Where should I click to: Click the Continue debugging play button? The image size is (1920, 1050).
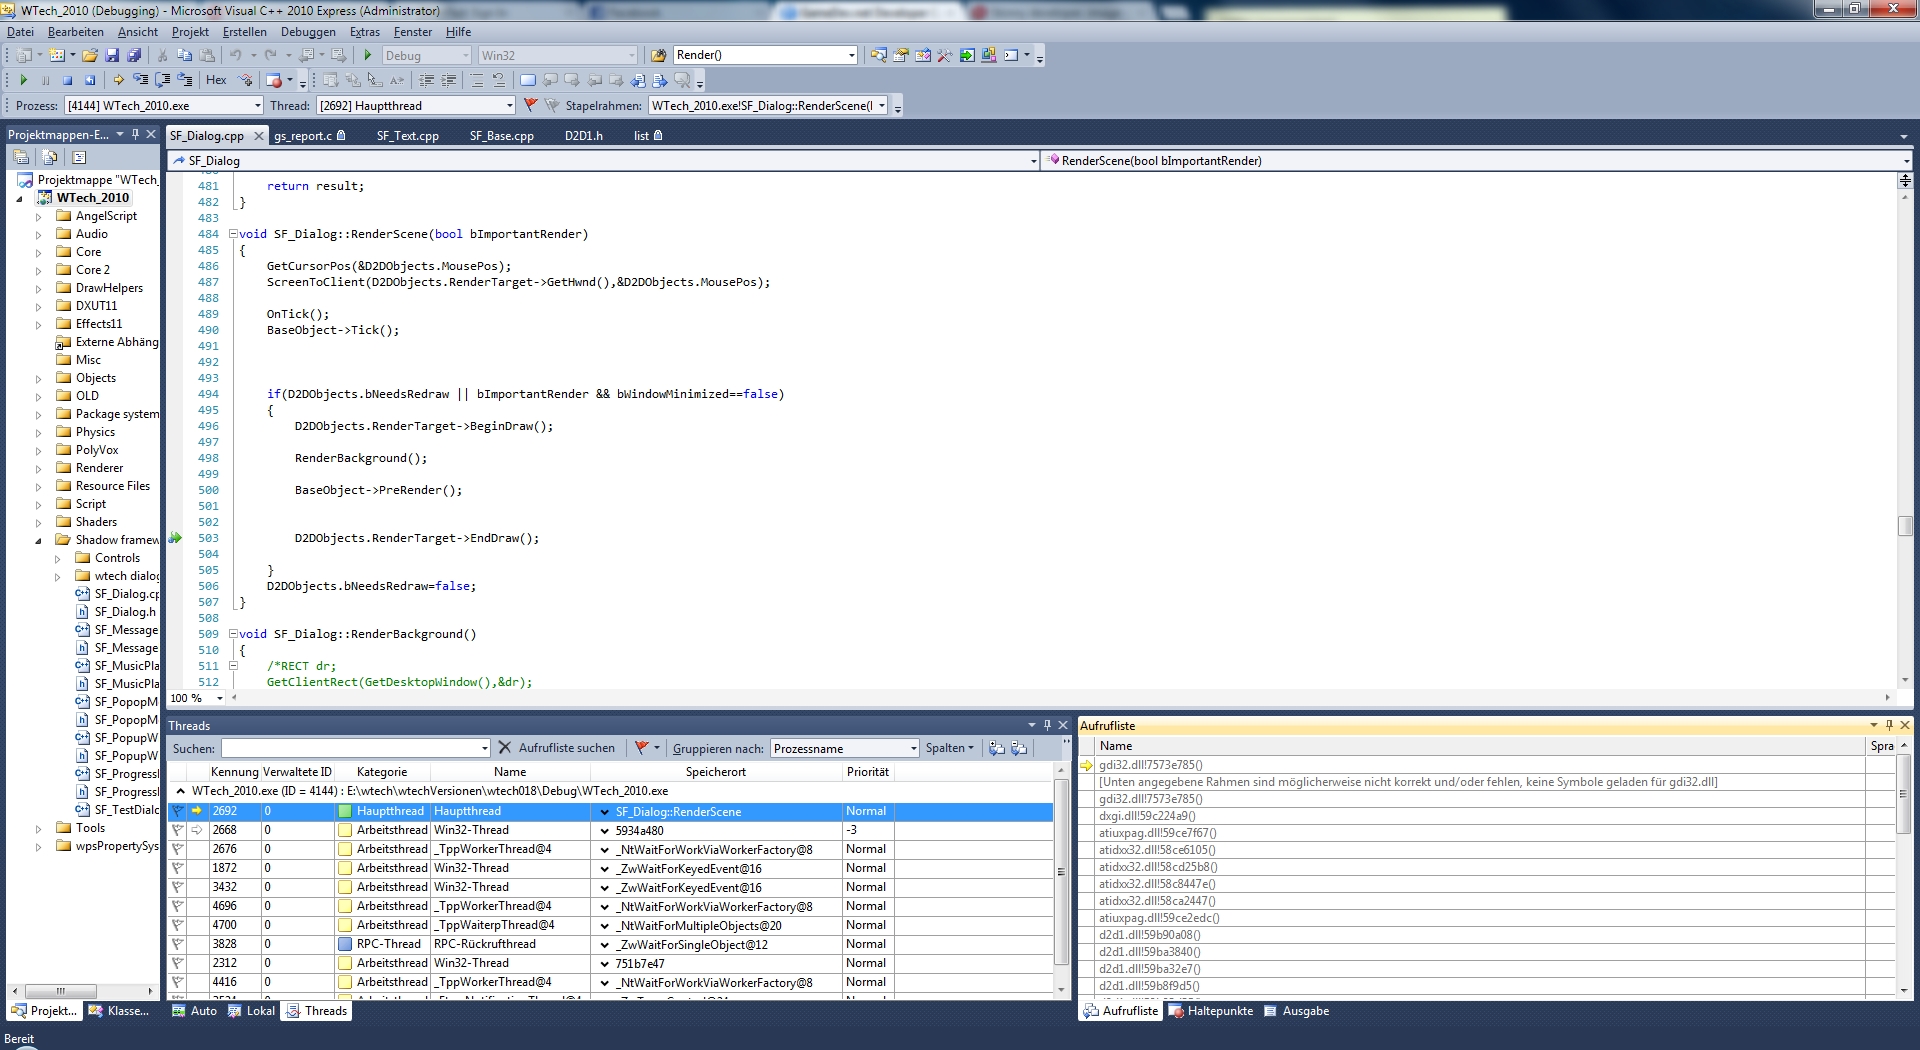(23, 80)
